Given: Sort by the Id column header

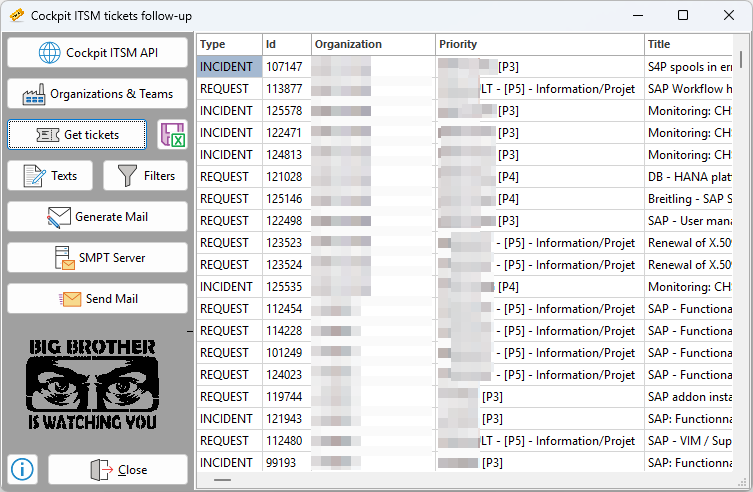Looking at the screenshot, I should (285, 44).
